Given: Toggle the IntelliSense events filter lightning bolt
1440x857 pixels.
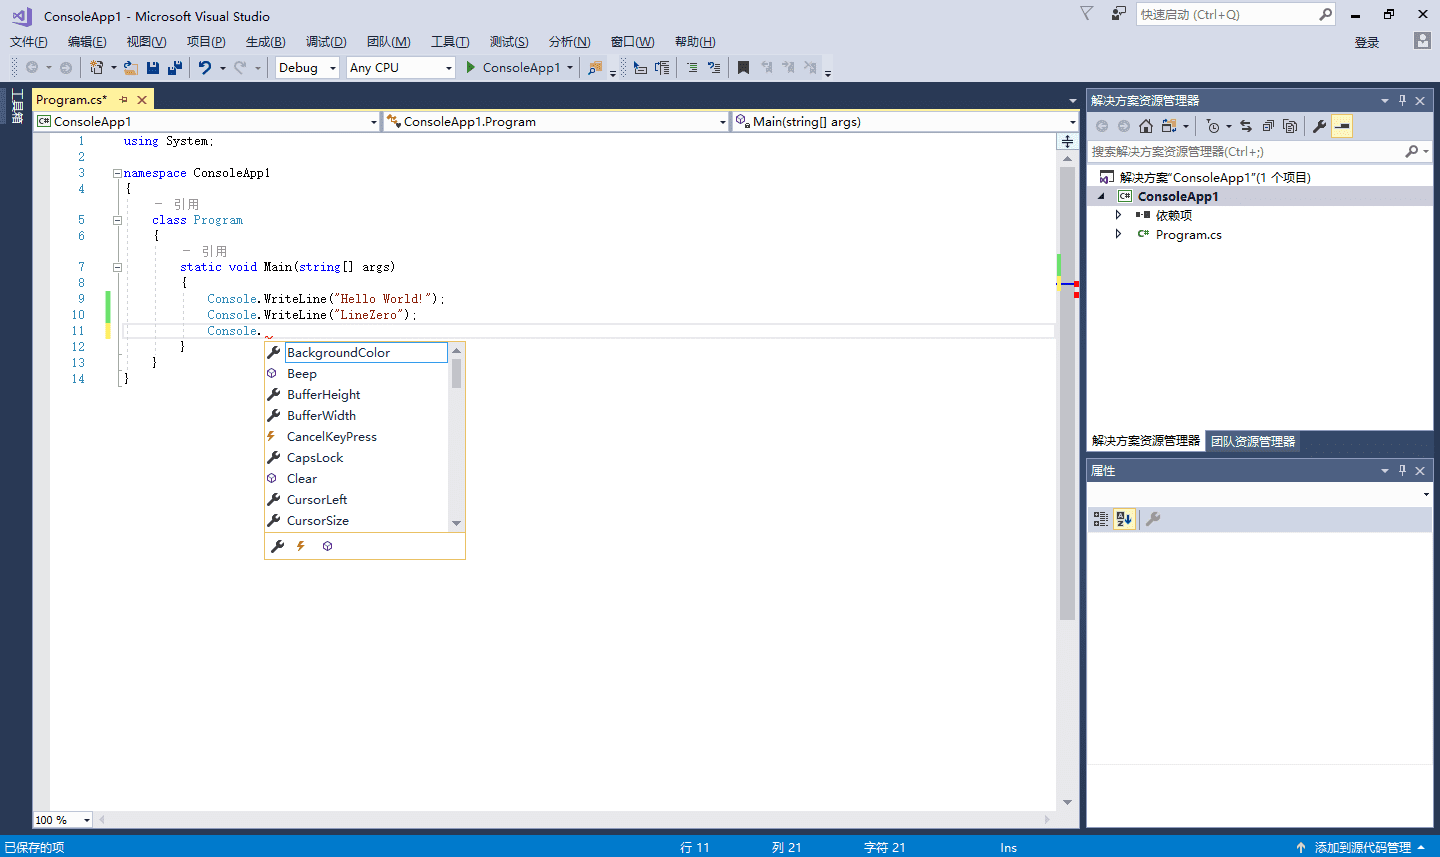Looking at the screenshot, I should coord(300,546).
